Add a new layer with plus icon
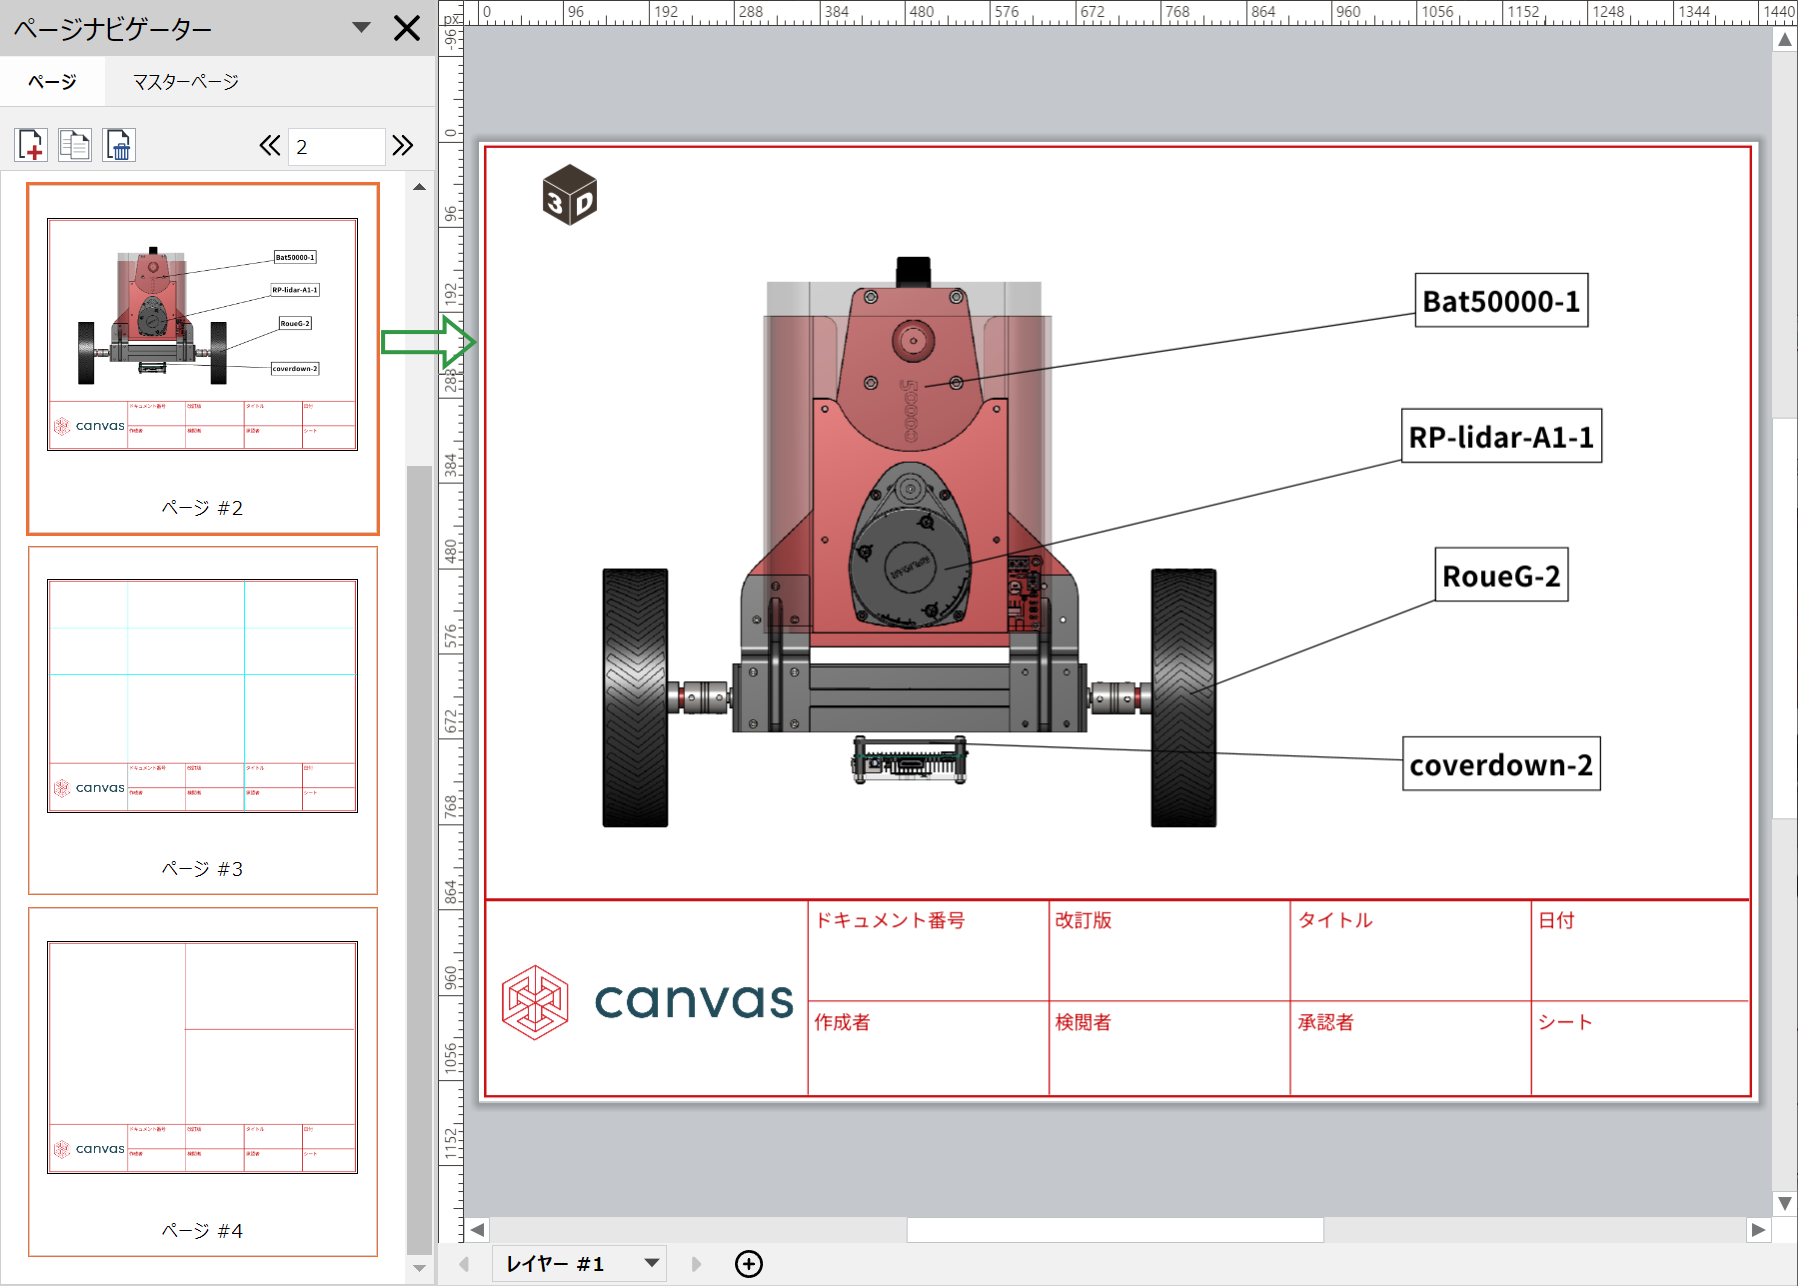The image size is (1798, 1286). click(x=749, y=1264)
